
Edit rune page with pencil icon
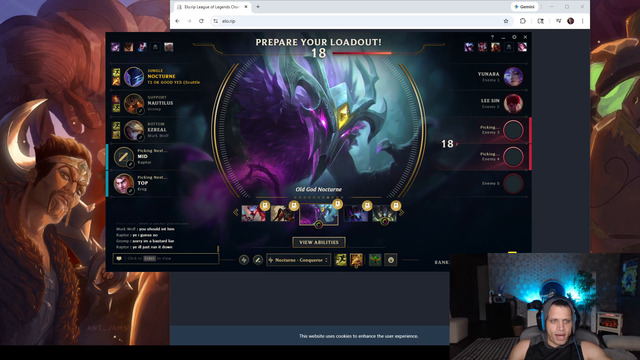[x=258, y=260]
